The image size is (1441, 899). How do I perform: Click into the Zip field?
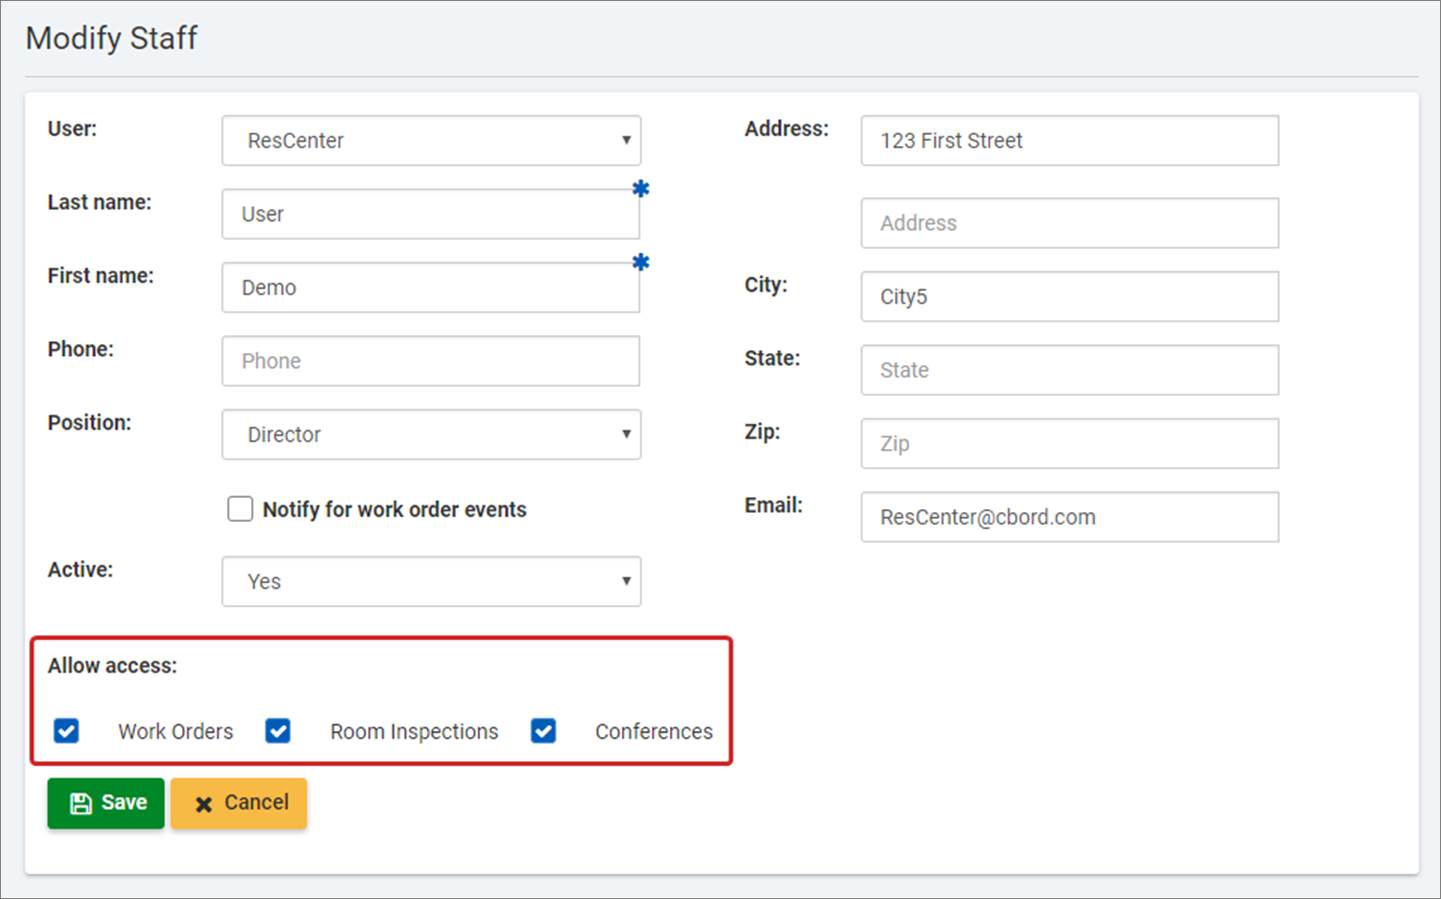[x=1069, y=444]
